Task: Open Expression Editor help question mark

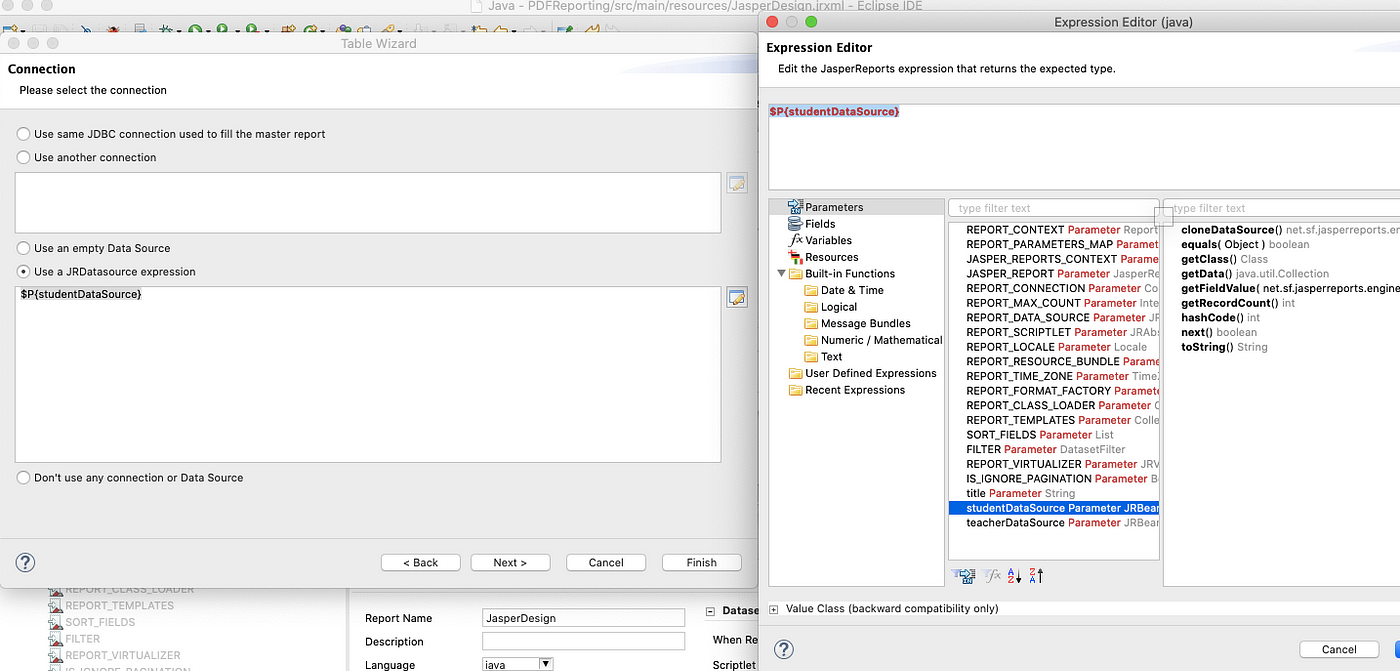Action: 784,649
